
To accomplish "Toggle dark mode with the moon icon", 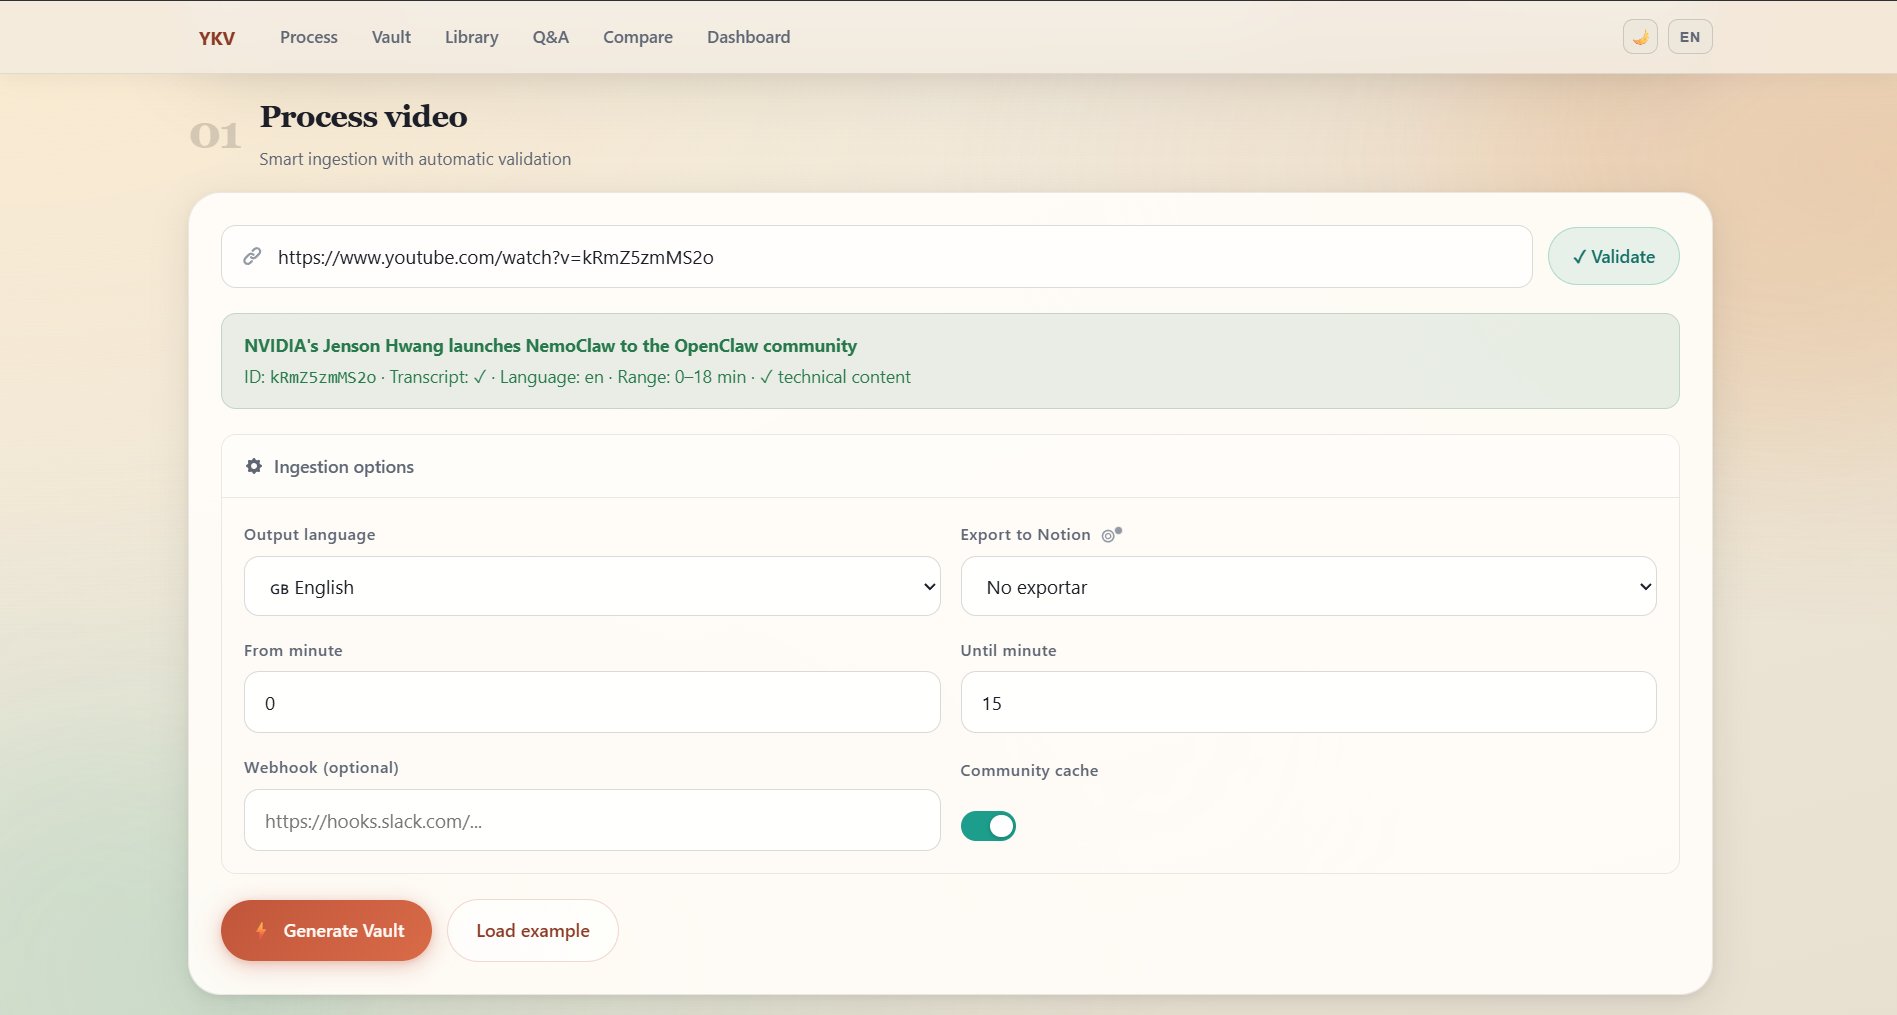I will pyautogui.click(x=1639, y=36).
